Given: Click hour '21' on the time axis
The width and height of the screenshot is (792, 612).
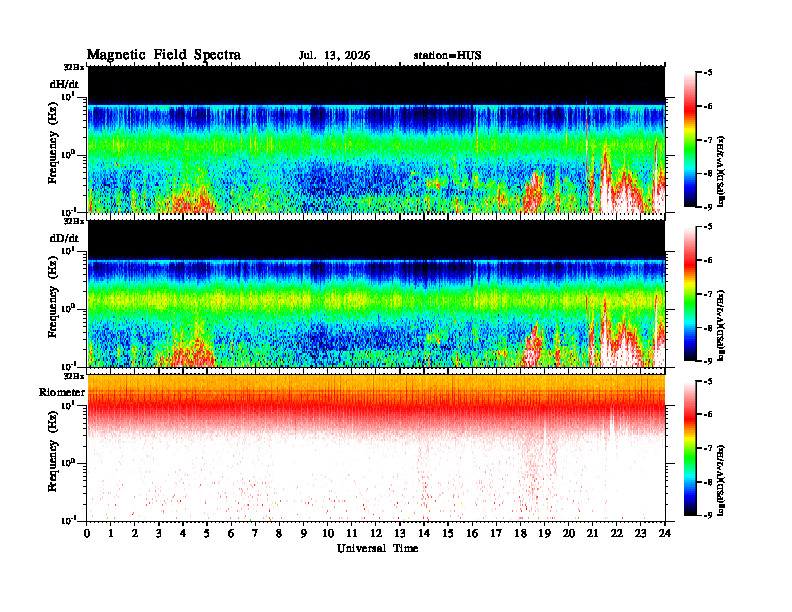Looking at the screenshot, I should pyautogui.click(x=592, y=533).
